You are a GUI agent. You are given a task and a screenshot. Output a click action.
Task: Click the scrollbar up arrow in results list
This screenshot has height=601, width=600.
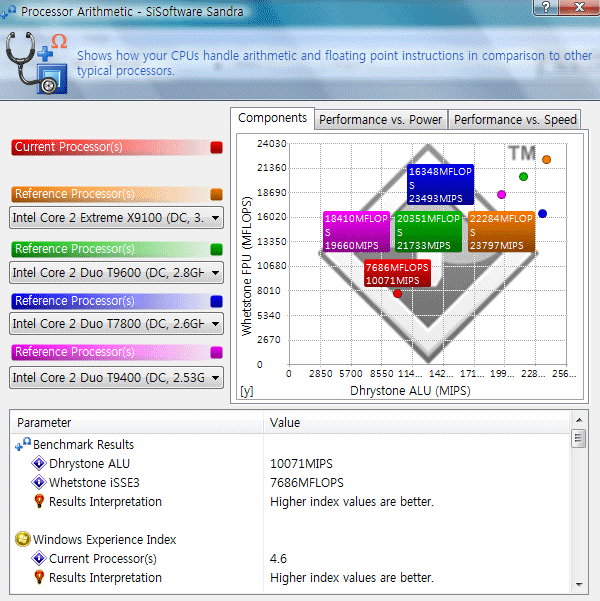tap(579, 420)
